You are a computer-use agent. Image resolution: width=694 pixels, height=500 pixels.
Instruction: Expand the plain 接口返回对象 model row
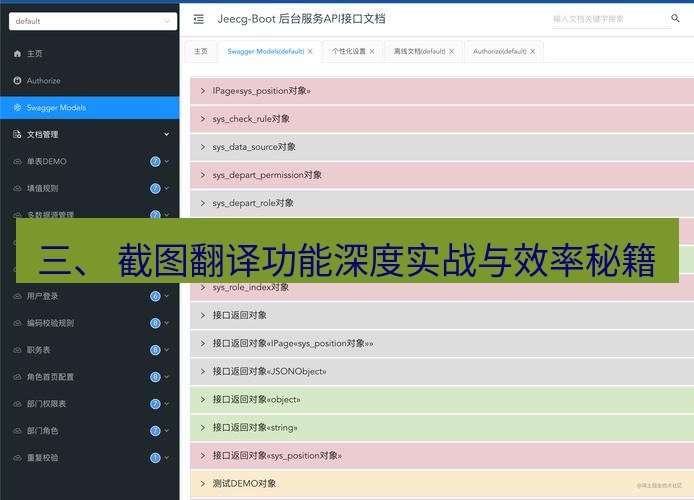(442, 315)
